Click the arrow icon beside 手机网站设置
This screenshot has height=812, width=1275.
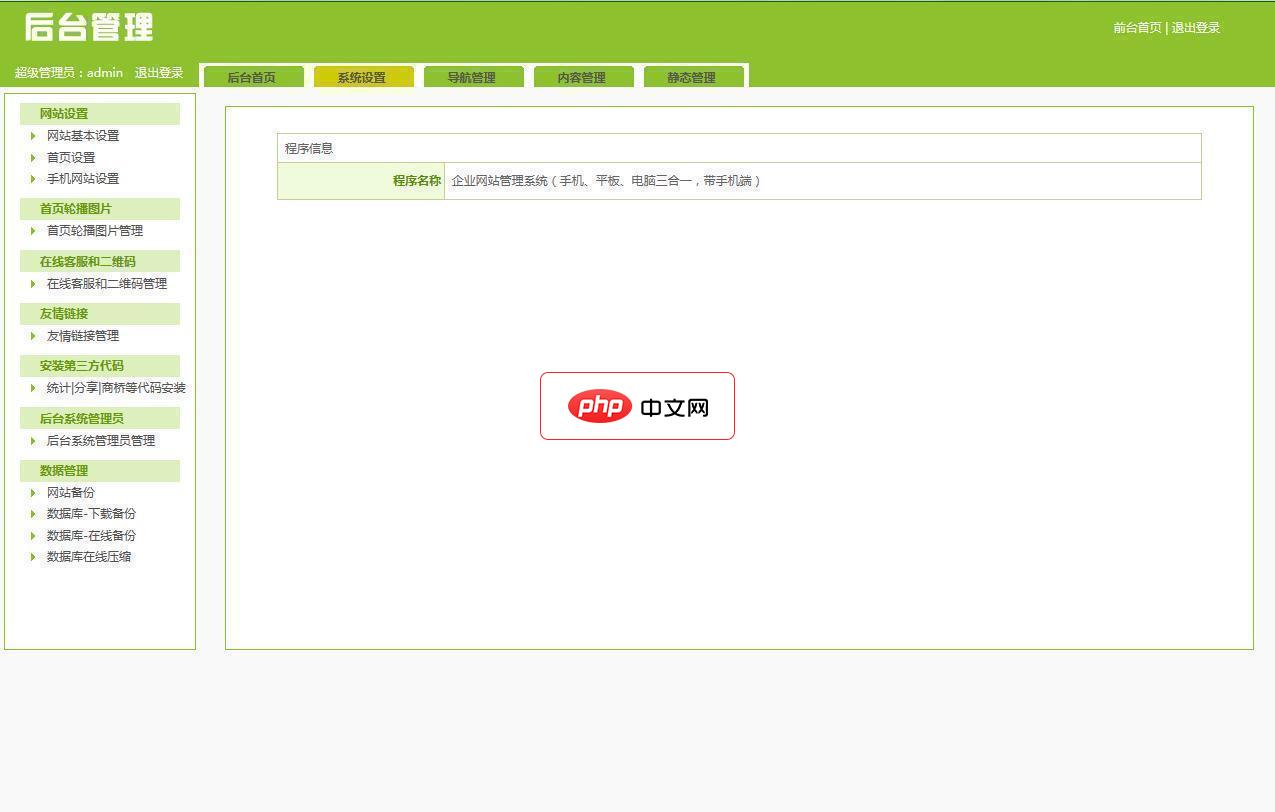[x=33, y=179]
